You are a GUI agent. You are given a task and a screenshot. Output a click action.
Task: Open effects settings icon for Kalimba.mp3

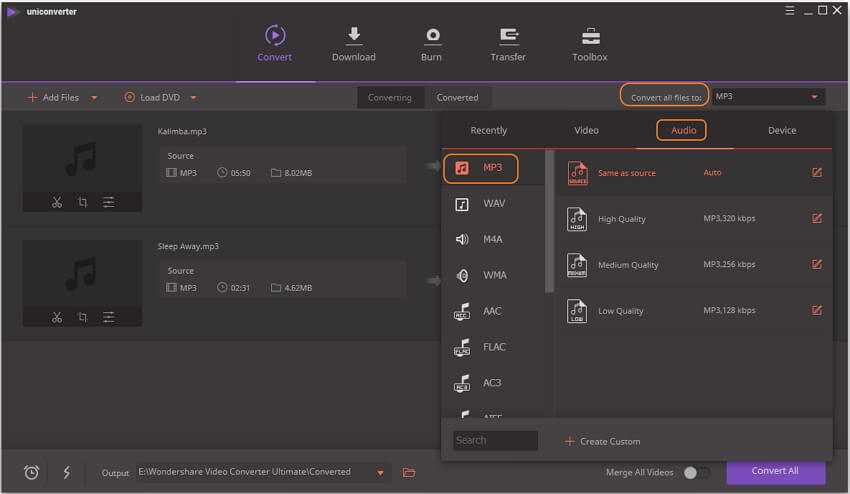[108, 202]
